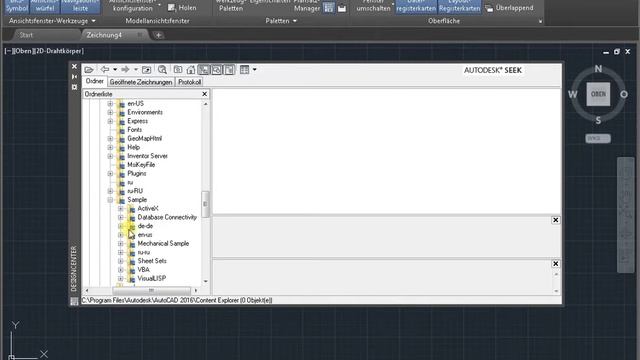Expand the Database Connectivity folder

[x=120, y=217]
